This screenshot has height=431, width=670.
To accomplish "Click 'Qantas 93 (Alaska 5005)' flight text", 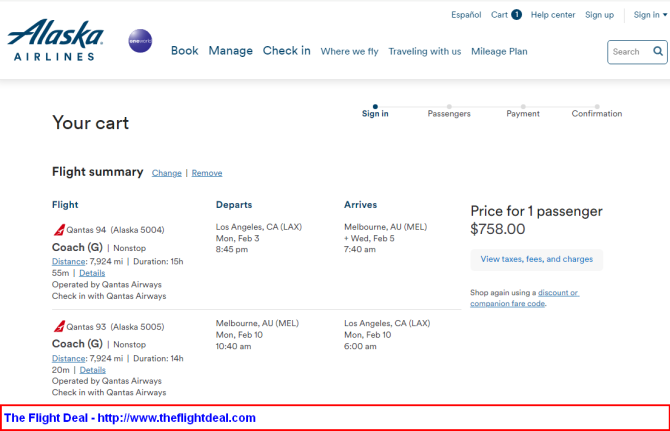I will 115,327.
